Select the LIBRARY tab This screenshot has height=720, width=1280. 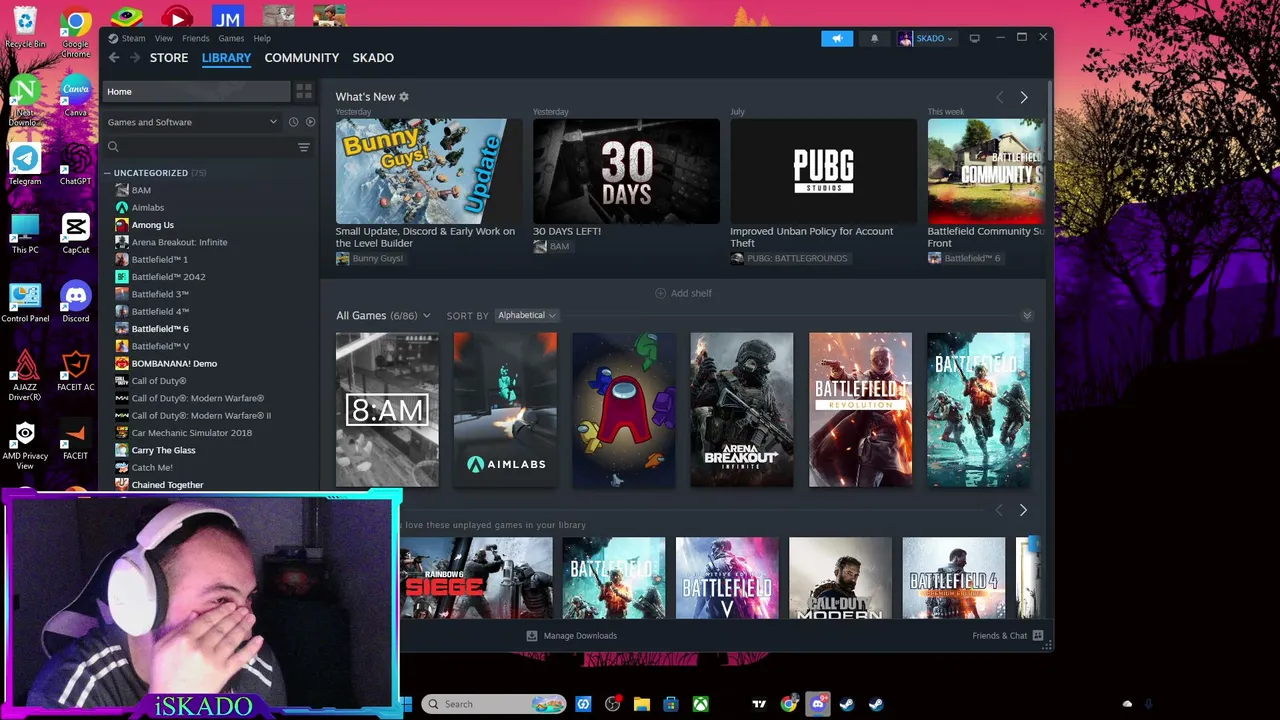coord(226,58)
